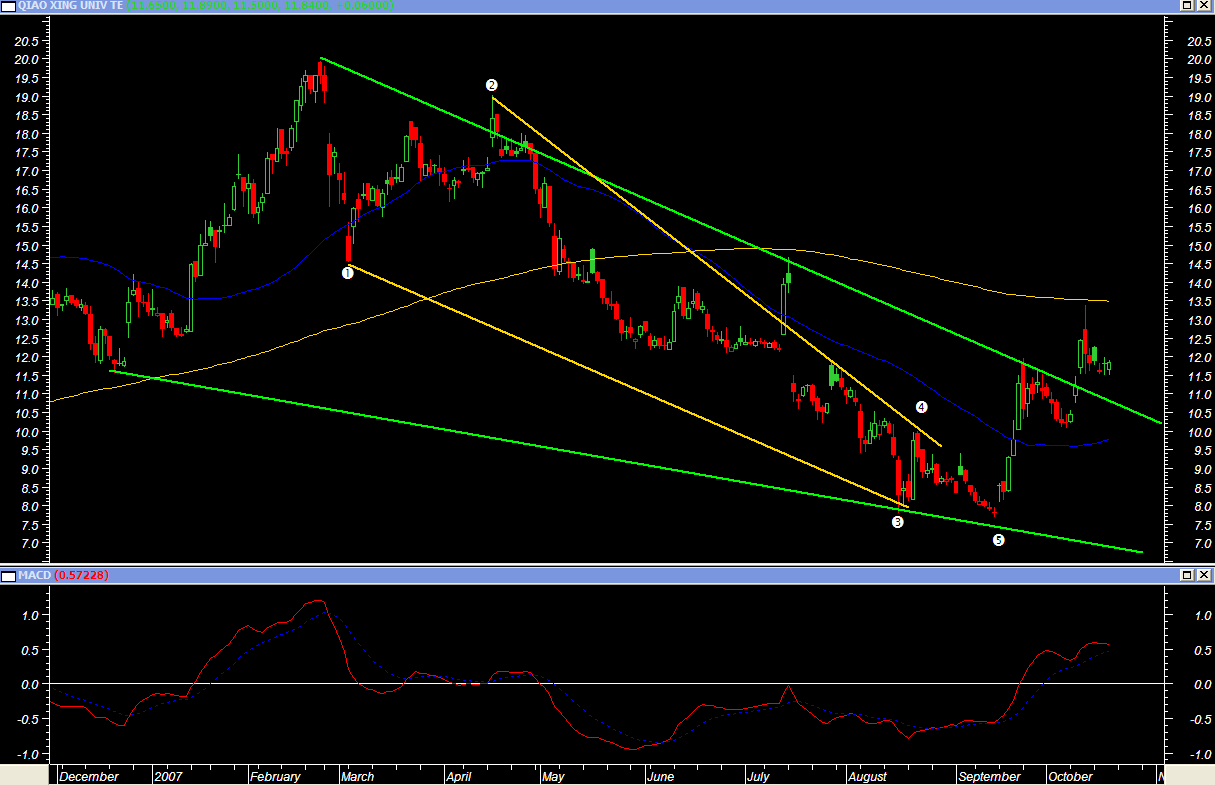The width and height of the screenshot is (1215, 785).
Task: Close the QIAO XING price chart panel
Action: pyautogui.click(x=1202, y=6)
